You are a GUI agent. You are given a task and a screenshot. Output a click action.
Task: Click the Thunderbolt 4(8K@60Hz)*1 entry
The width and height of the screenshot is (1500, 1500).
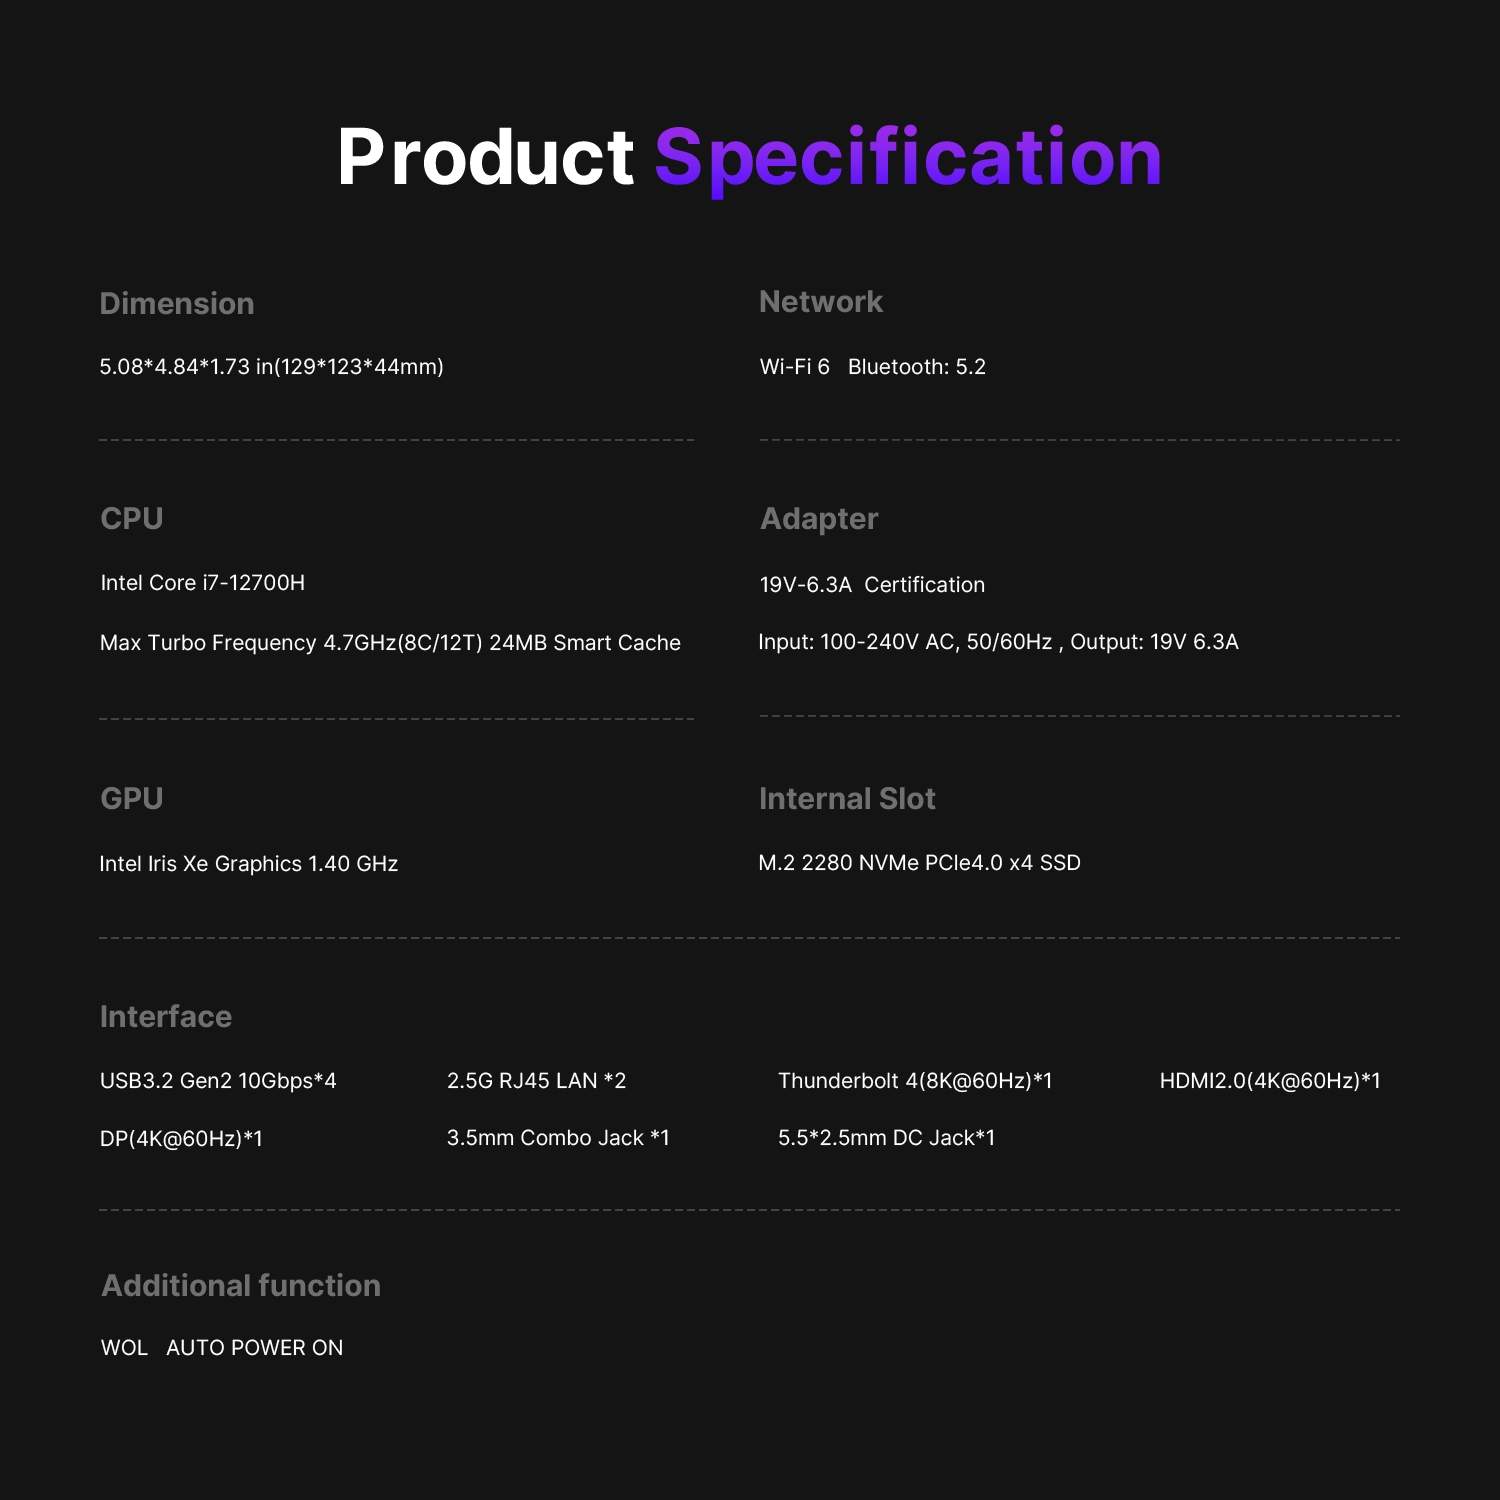(915, 1081)
